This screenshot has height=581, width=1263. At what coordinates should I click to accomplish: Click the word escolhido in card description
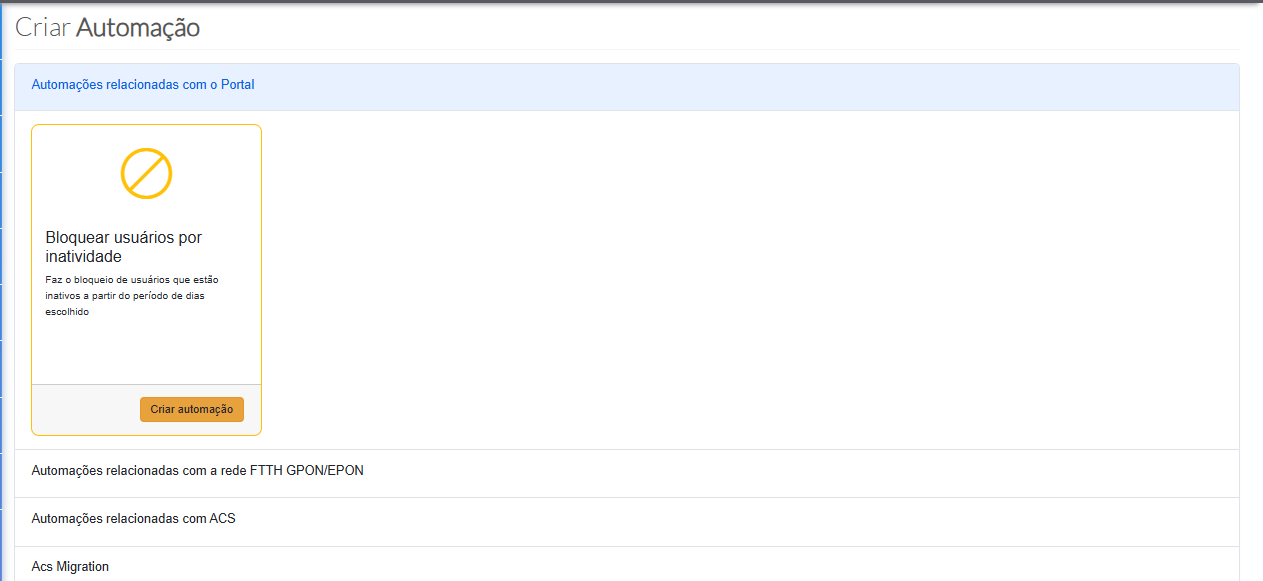point(68,312)
